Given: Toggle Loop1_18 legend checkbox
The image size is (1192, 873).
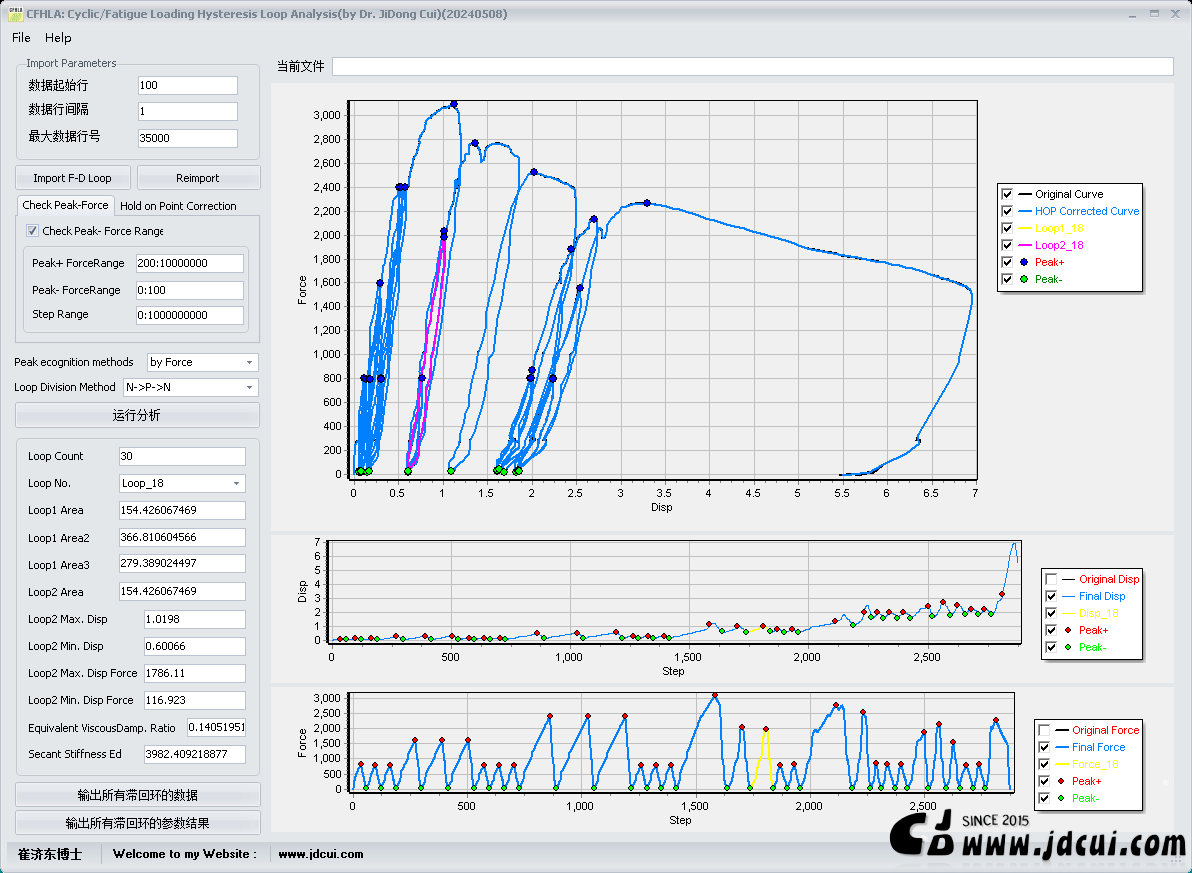Looking at the screenshot, I should (1007, 228).
